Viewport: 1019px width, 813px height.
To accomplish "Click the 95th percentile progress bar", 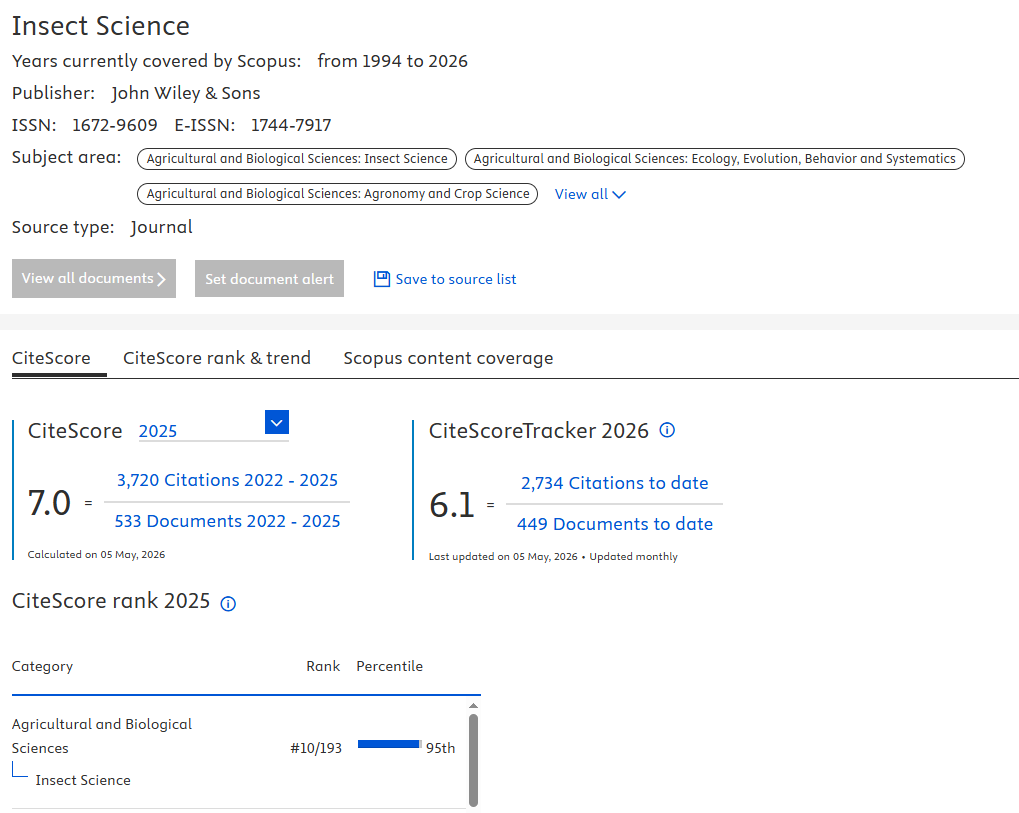I will click(x=390, y=744).
